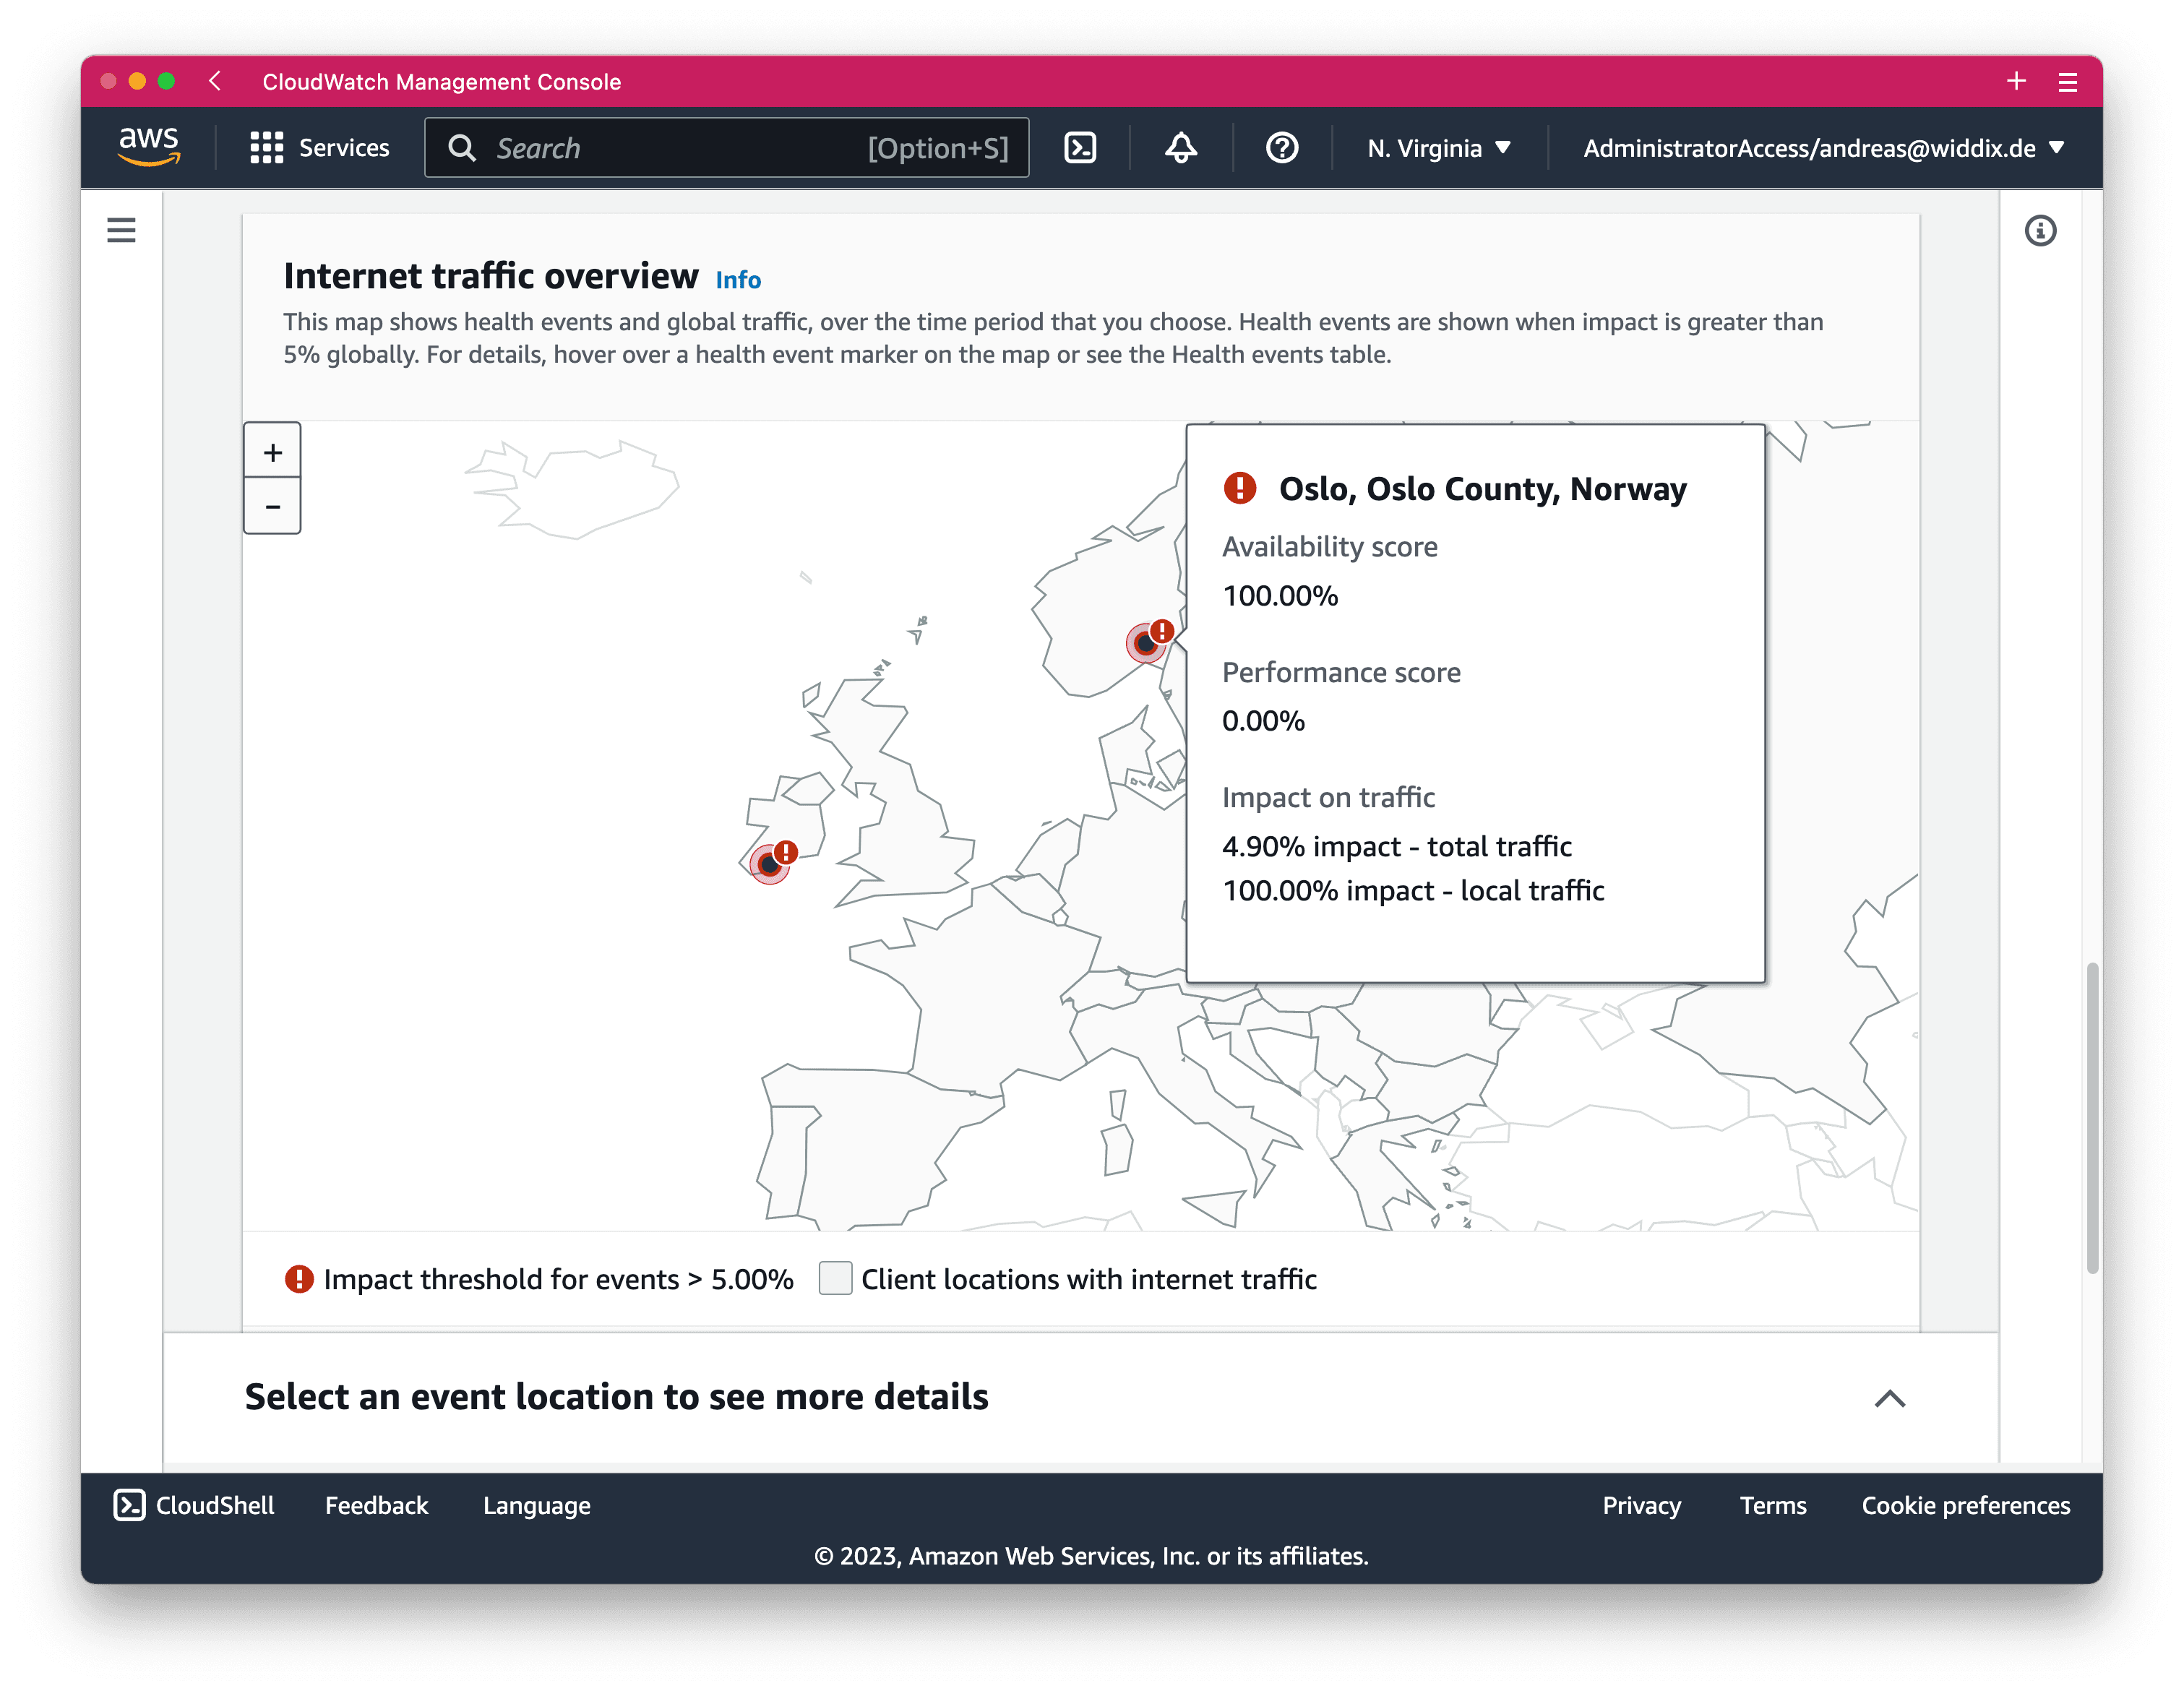Open the info panel circle icon
The width and height of the screenshot is (2184, 1691).
coord(2040,231)
